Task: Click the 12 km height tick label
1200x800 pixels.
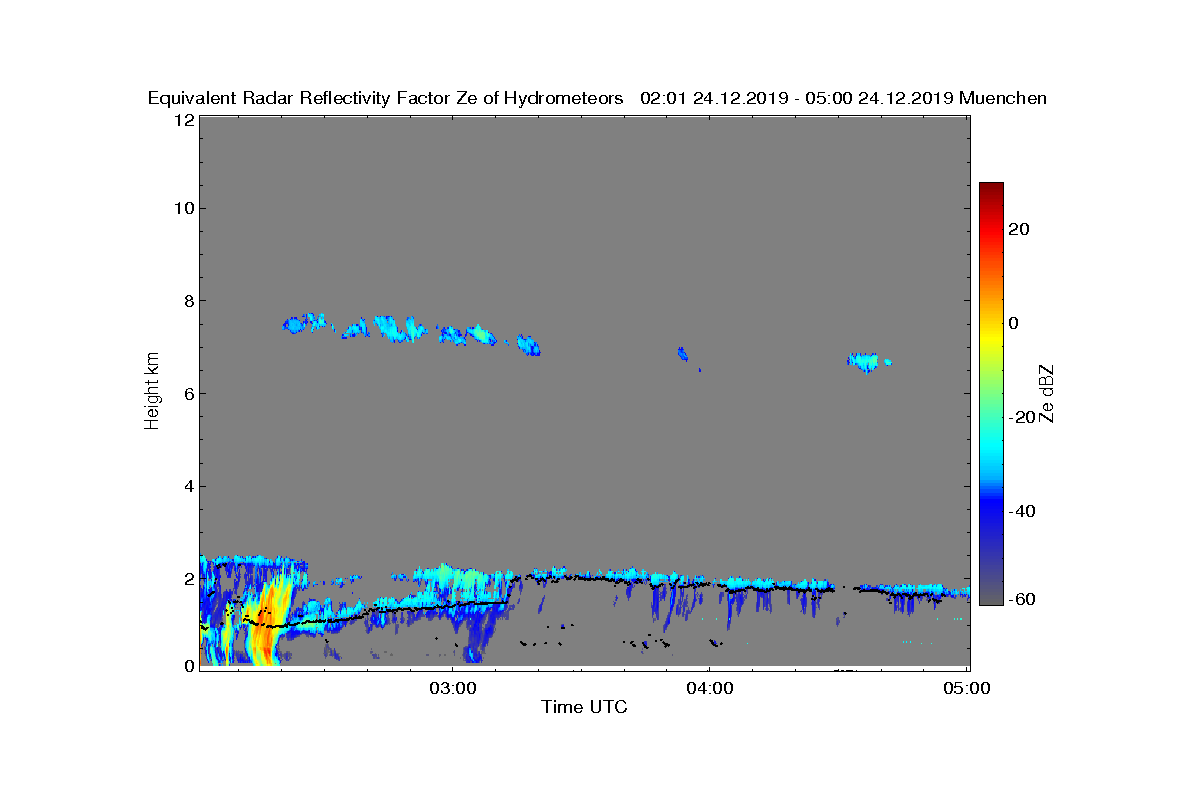Action: point(183,120)
